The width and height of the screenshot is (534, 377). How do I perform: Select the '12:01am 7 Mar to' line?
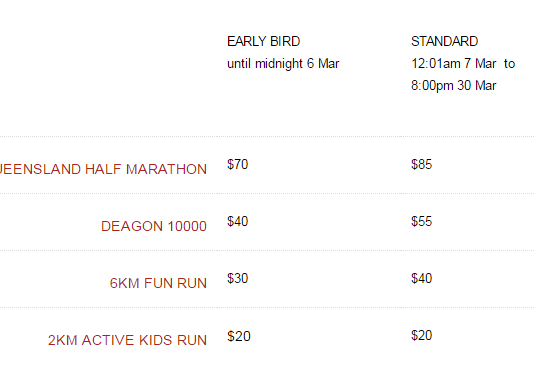(x=463, y=64)
